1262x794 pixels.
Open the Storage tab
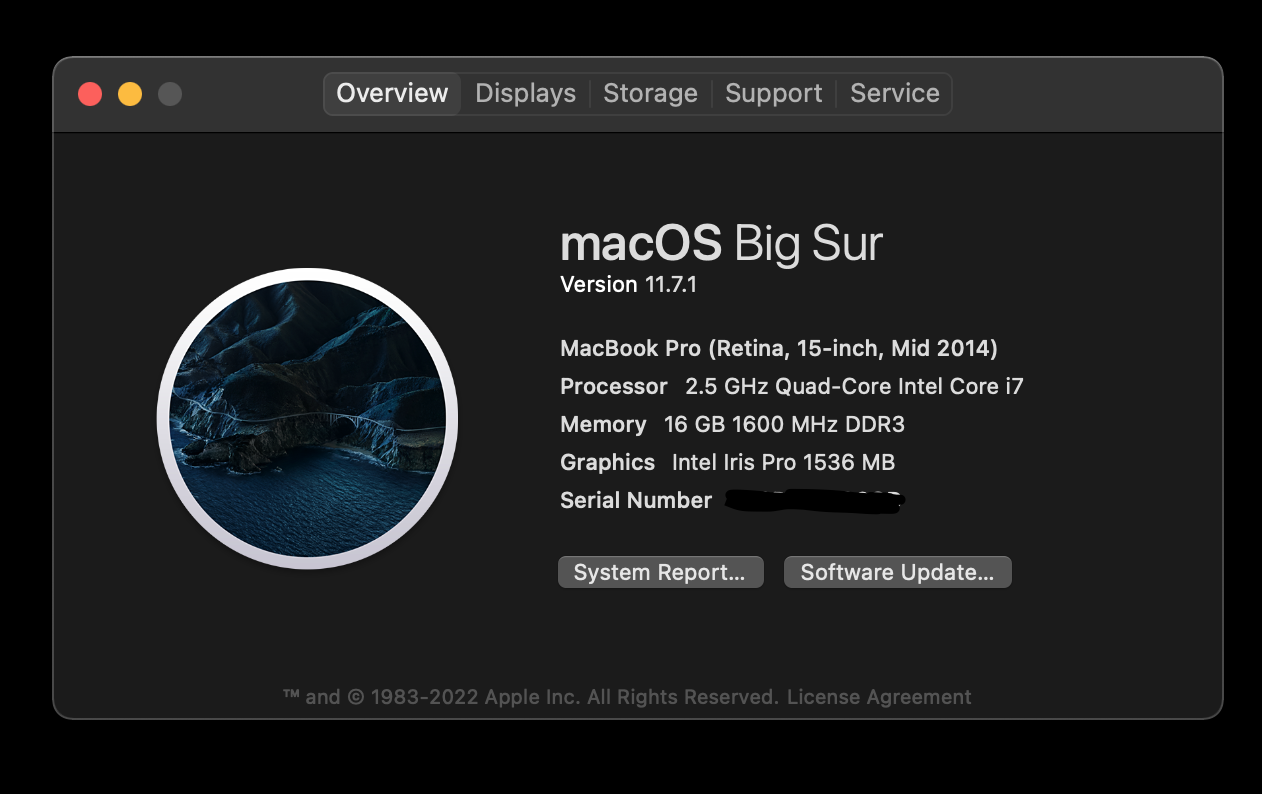[x=650, y=93]
